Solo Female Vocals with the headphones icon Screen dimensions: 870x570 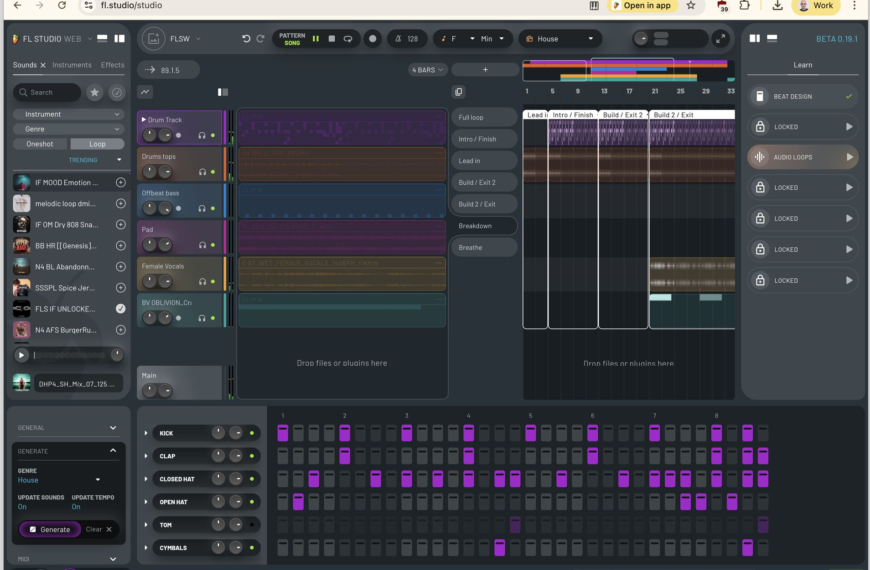coord(202,282)
